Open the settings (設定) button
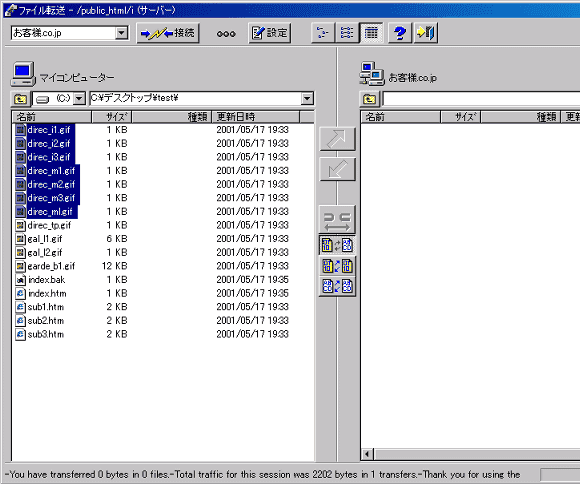The image size is (580, 484). (270, 33)
